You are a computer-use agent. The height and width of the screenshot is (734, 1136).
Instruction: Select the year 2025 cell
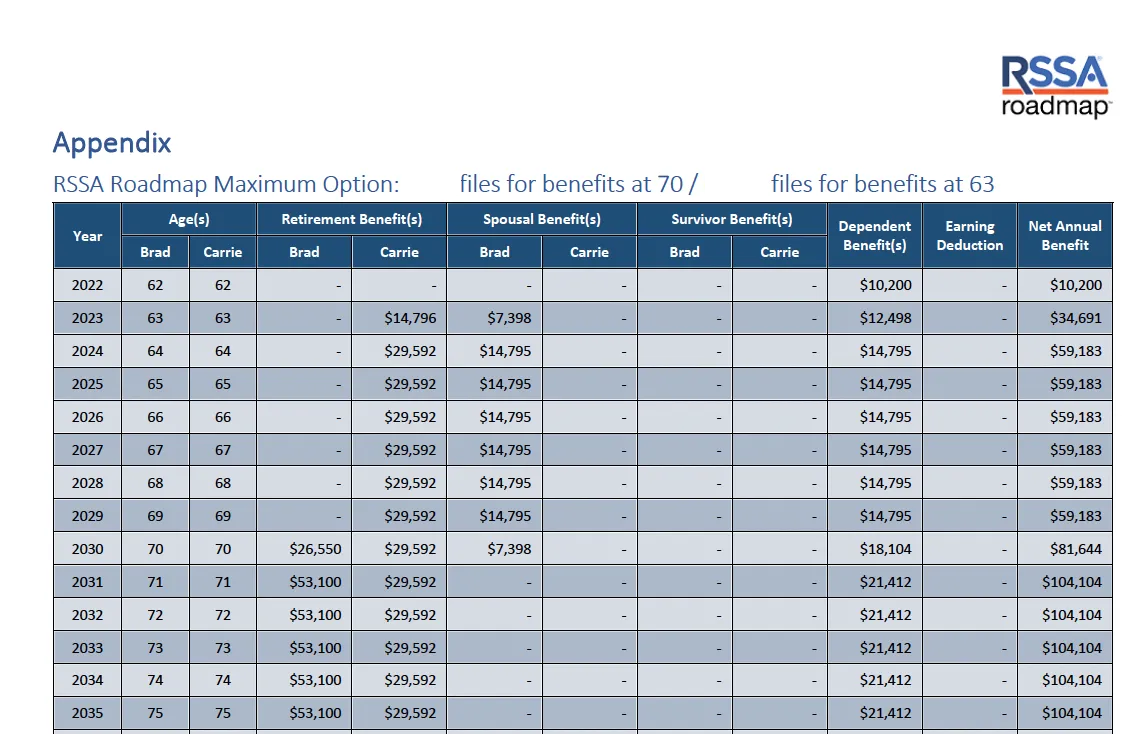[87, 384]
